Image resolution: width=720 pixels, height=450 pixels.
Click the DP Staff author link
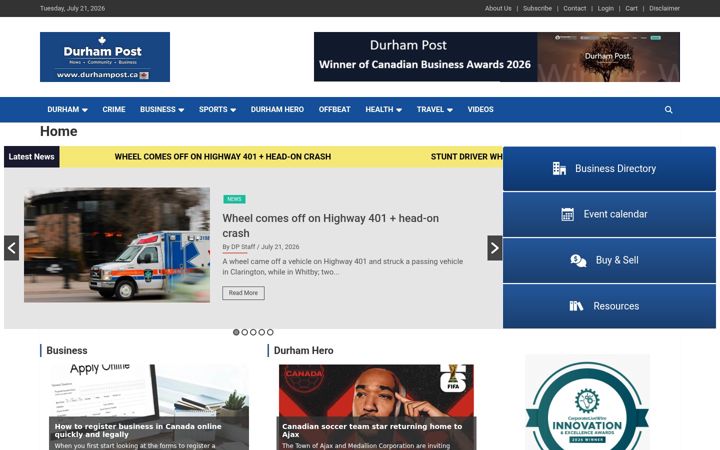point(243,247)
